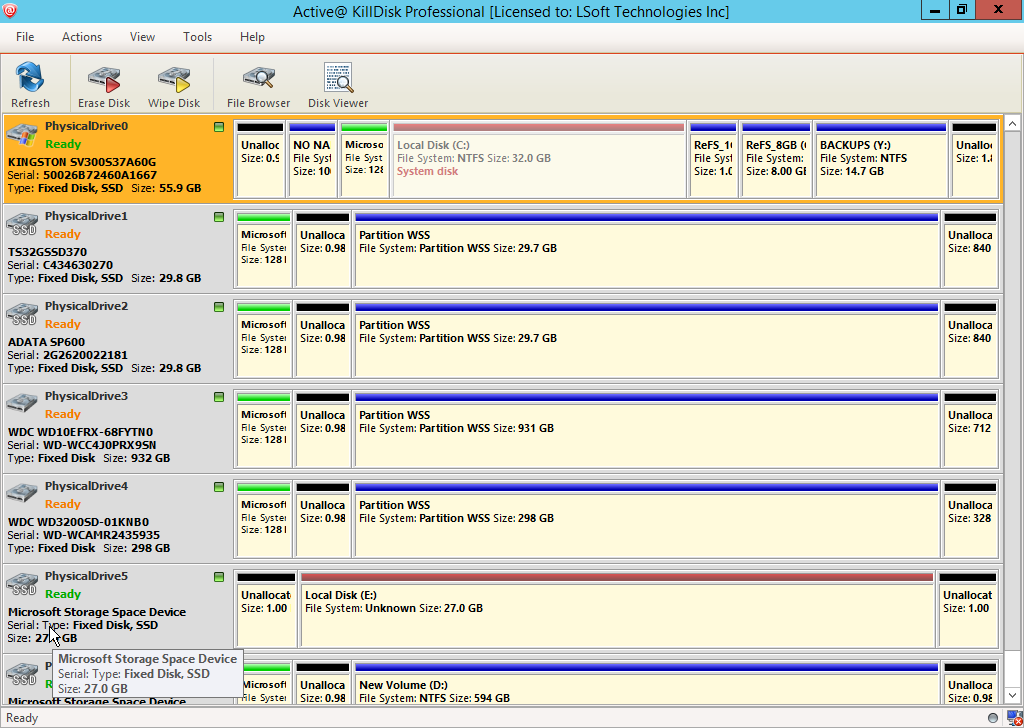Select the PhysicalDrive5 SSD drive icon
The width and height of the screenshot is (1024, 728).
point(22,586)
